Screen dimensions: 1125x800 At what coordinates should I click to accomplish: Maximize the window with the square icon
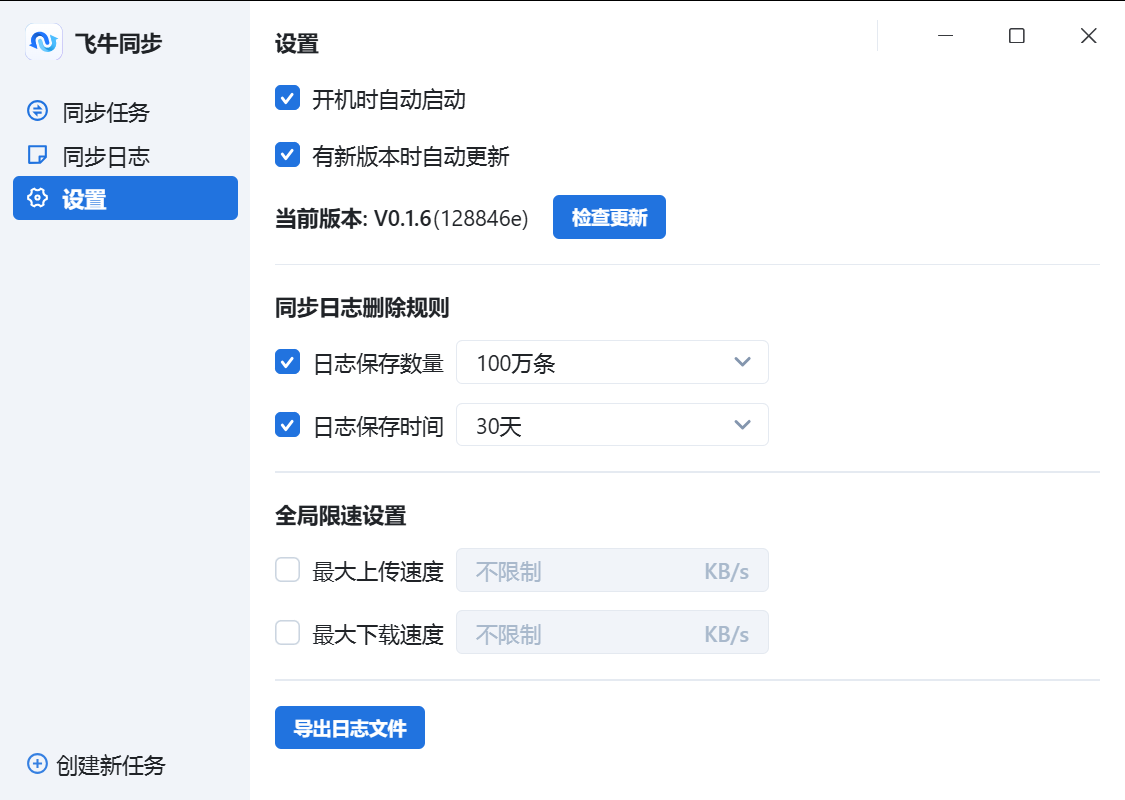pos(1017,36)
